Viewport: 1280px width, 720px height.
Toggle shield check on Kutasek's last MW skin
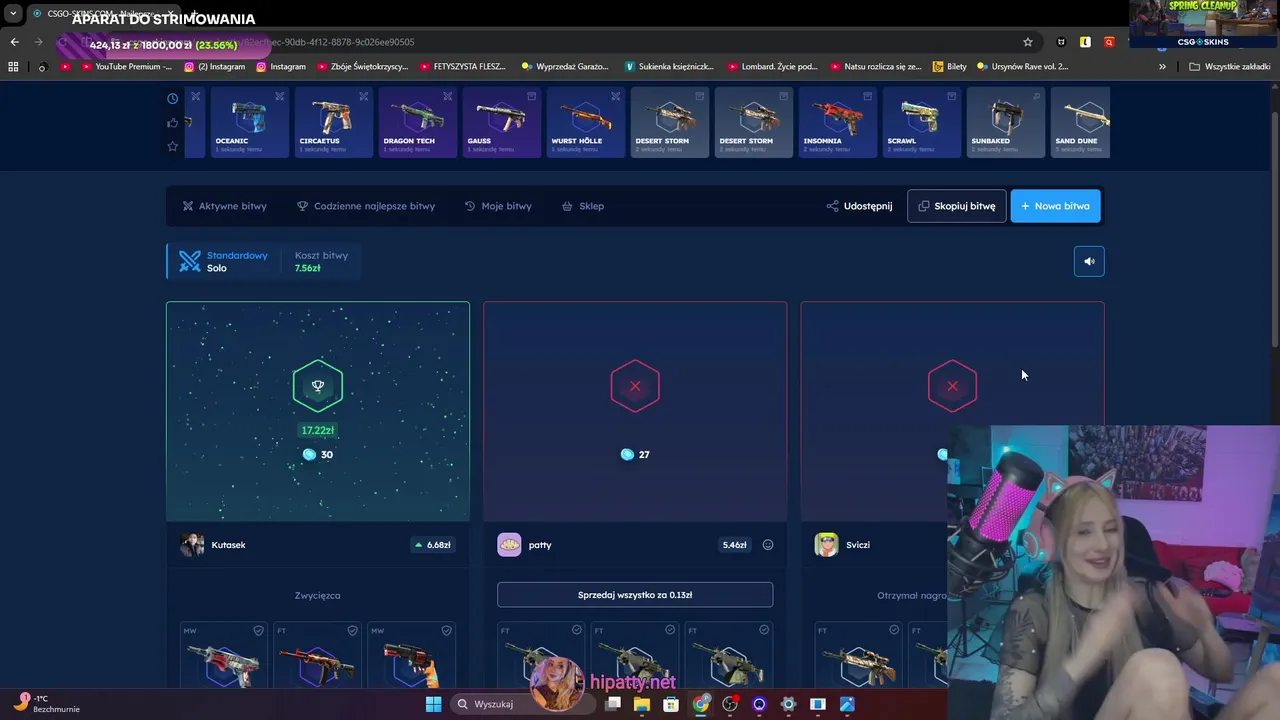click(x=446, y=631)
